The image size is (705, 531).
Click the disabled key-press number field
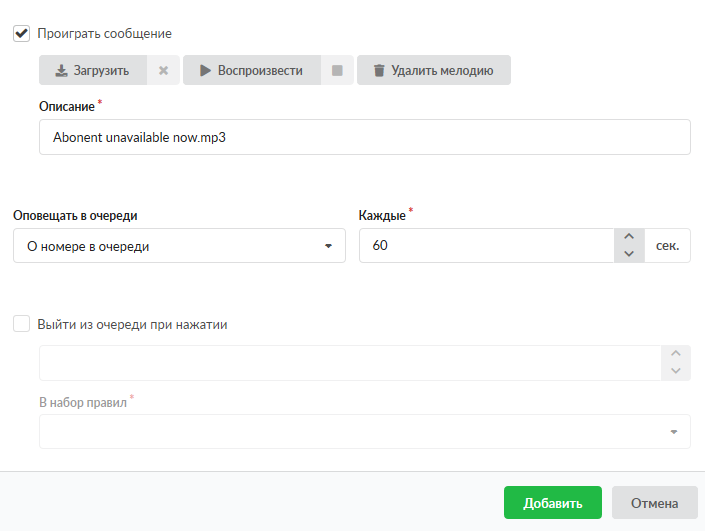[350, 363]
